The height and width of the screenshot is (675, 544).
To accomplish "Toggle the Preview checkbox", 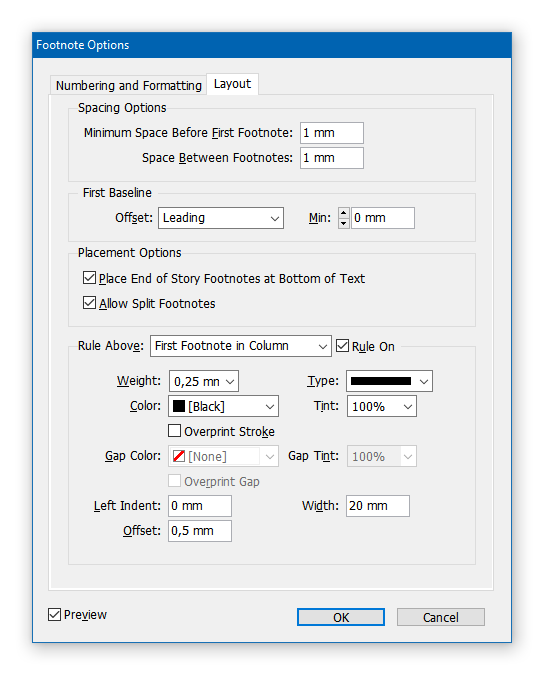I will (x=54, y=614).
